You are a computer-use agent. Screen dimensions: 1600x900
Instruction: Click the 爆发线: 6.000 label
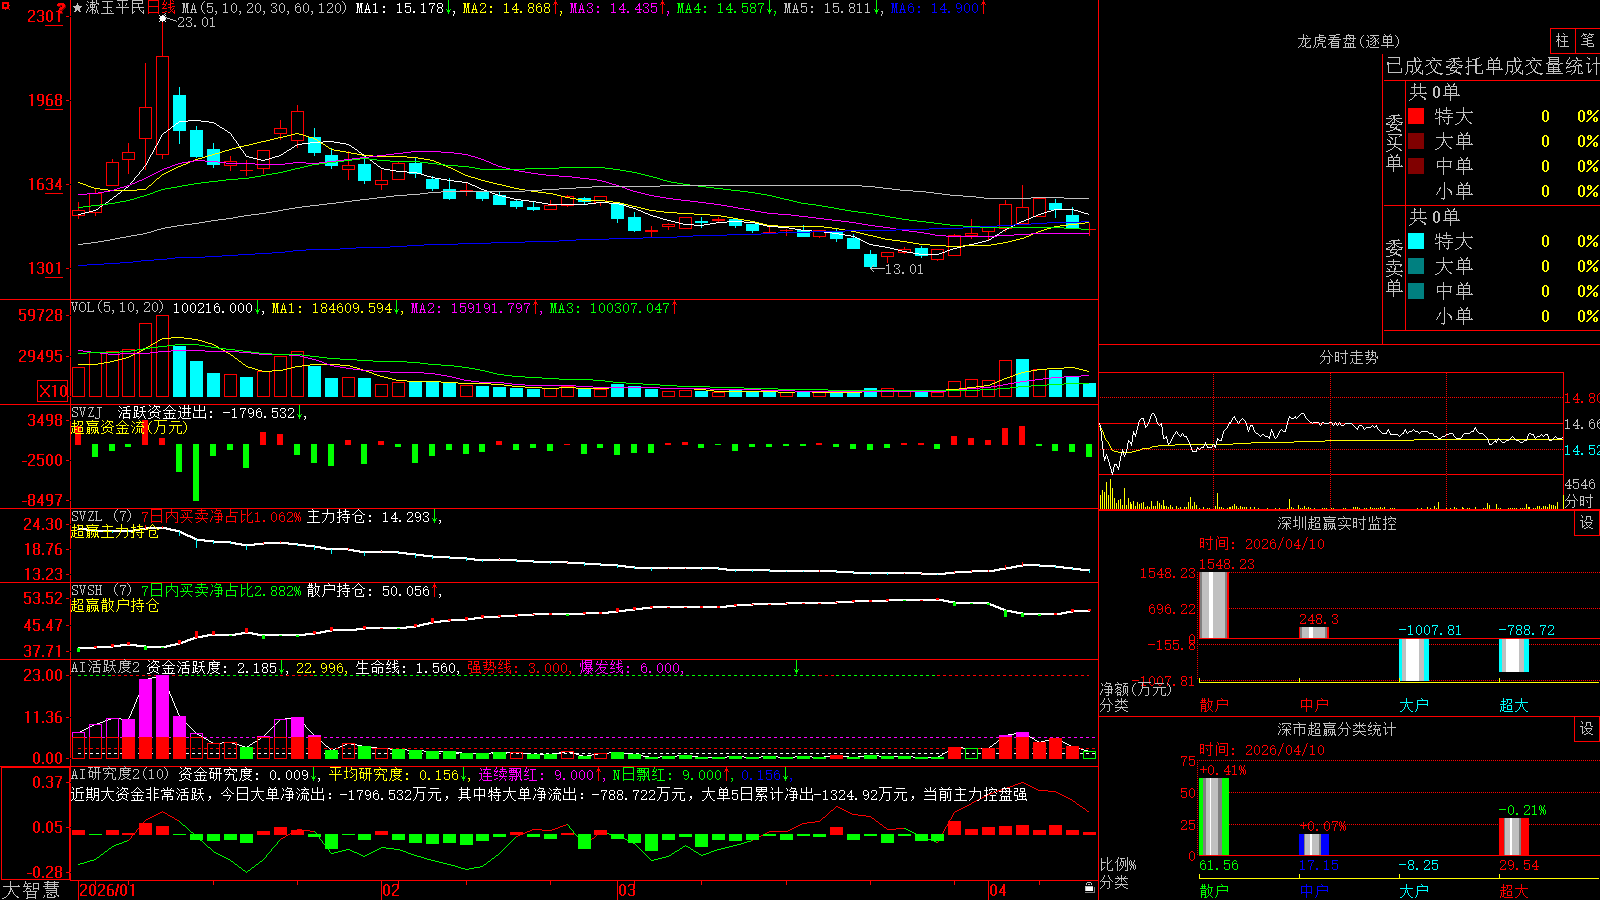630,668
